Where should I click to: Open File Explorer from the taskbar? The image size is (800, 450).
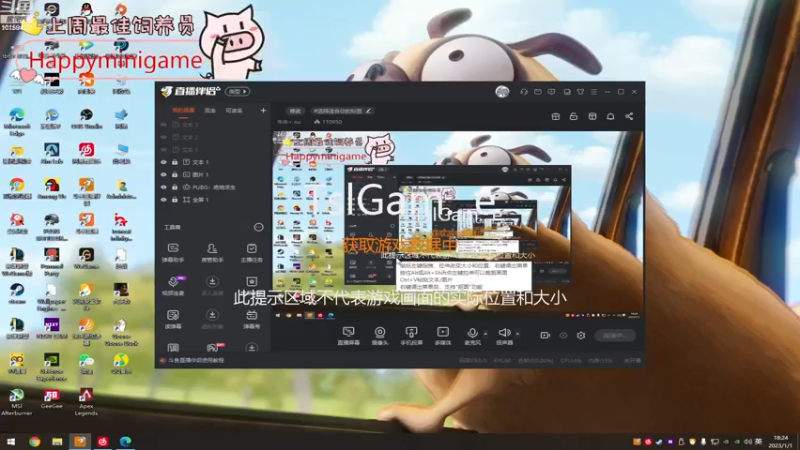point(57,441)
